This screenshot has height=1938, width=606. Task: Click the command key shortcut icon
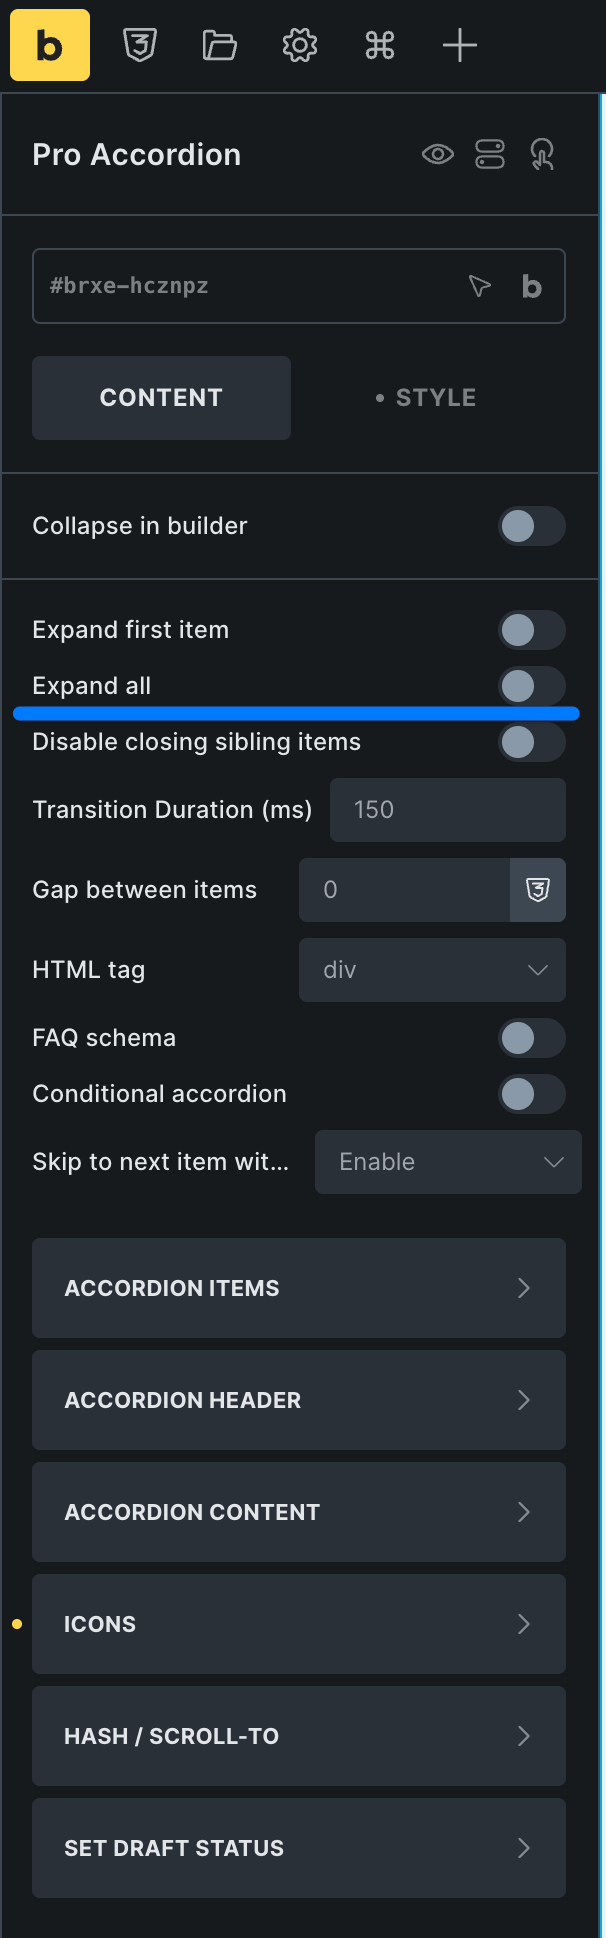[380, 45]
